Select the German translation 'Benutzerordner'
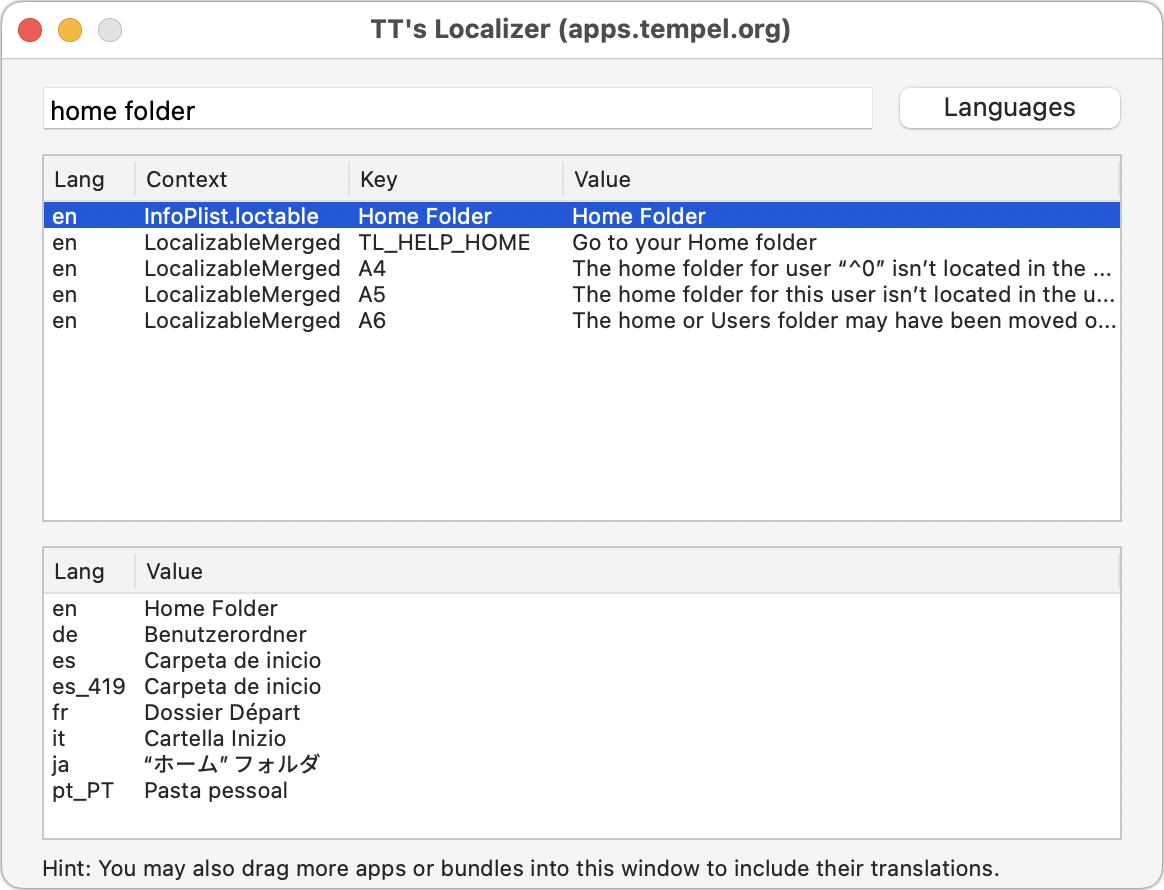1164x890 pixels. 226,634
